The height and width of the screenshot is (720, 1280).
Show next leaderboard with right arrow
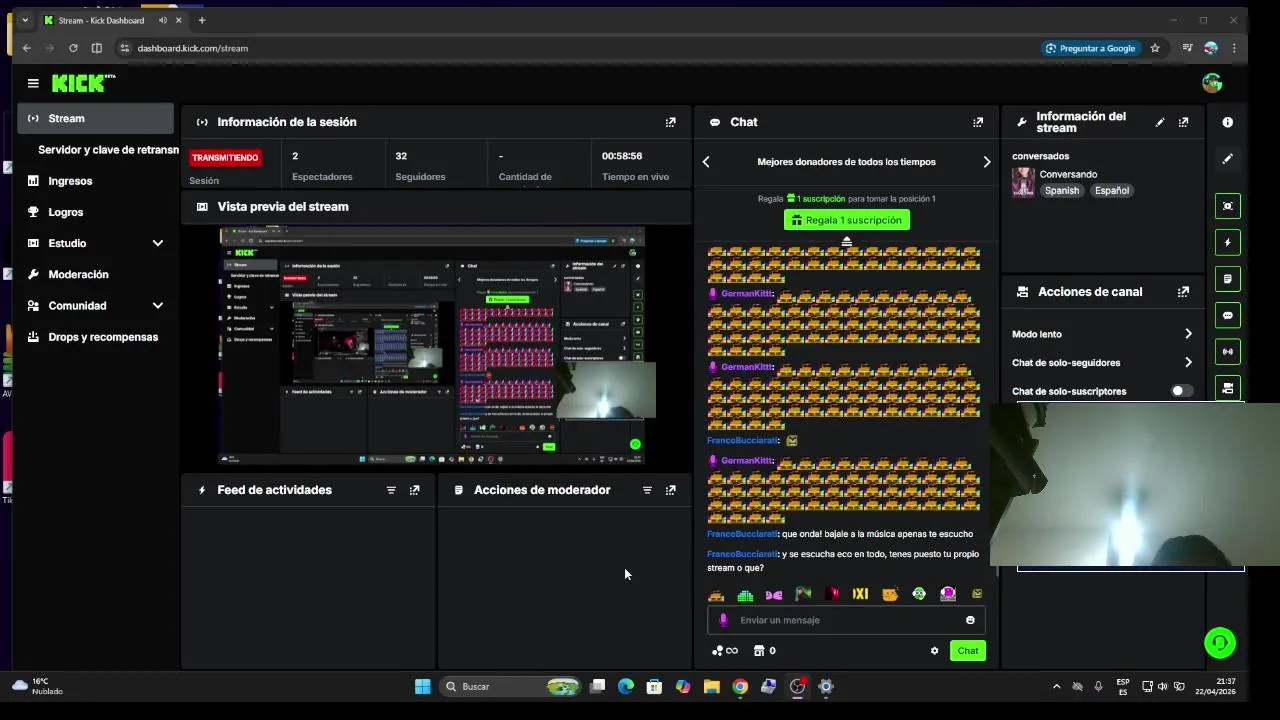point(986,162)
